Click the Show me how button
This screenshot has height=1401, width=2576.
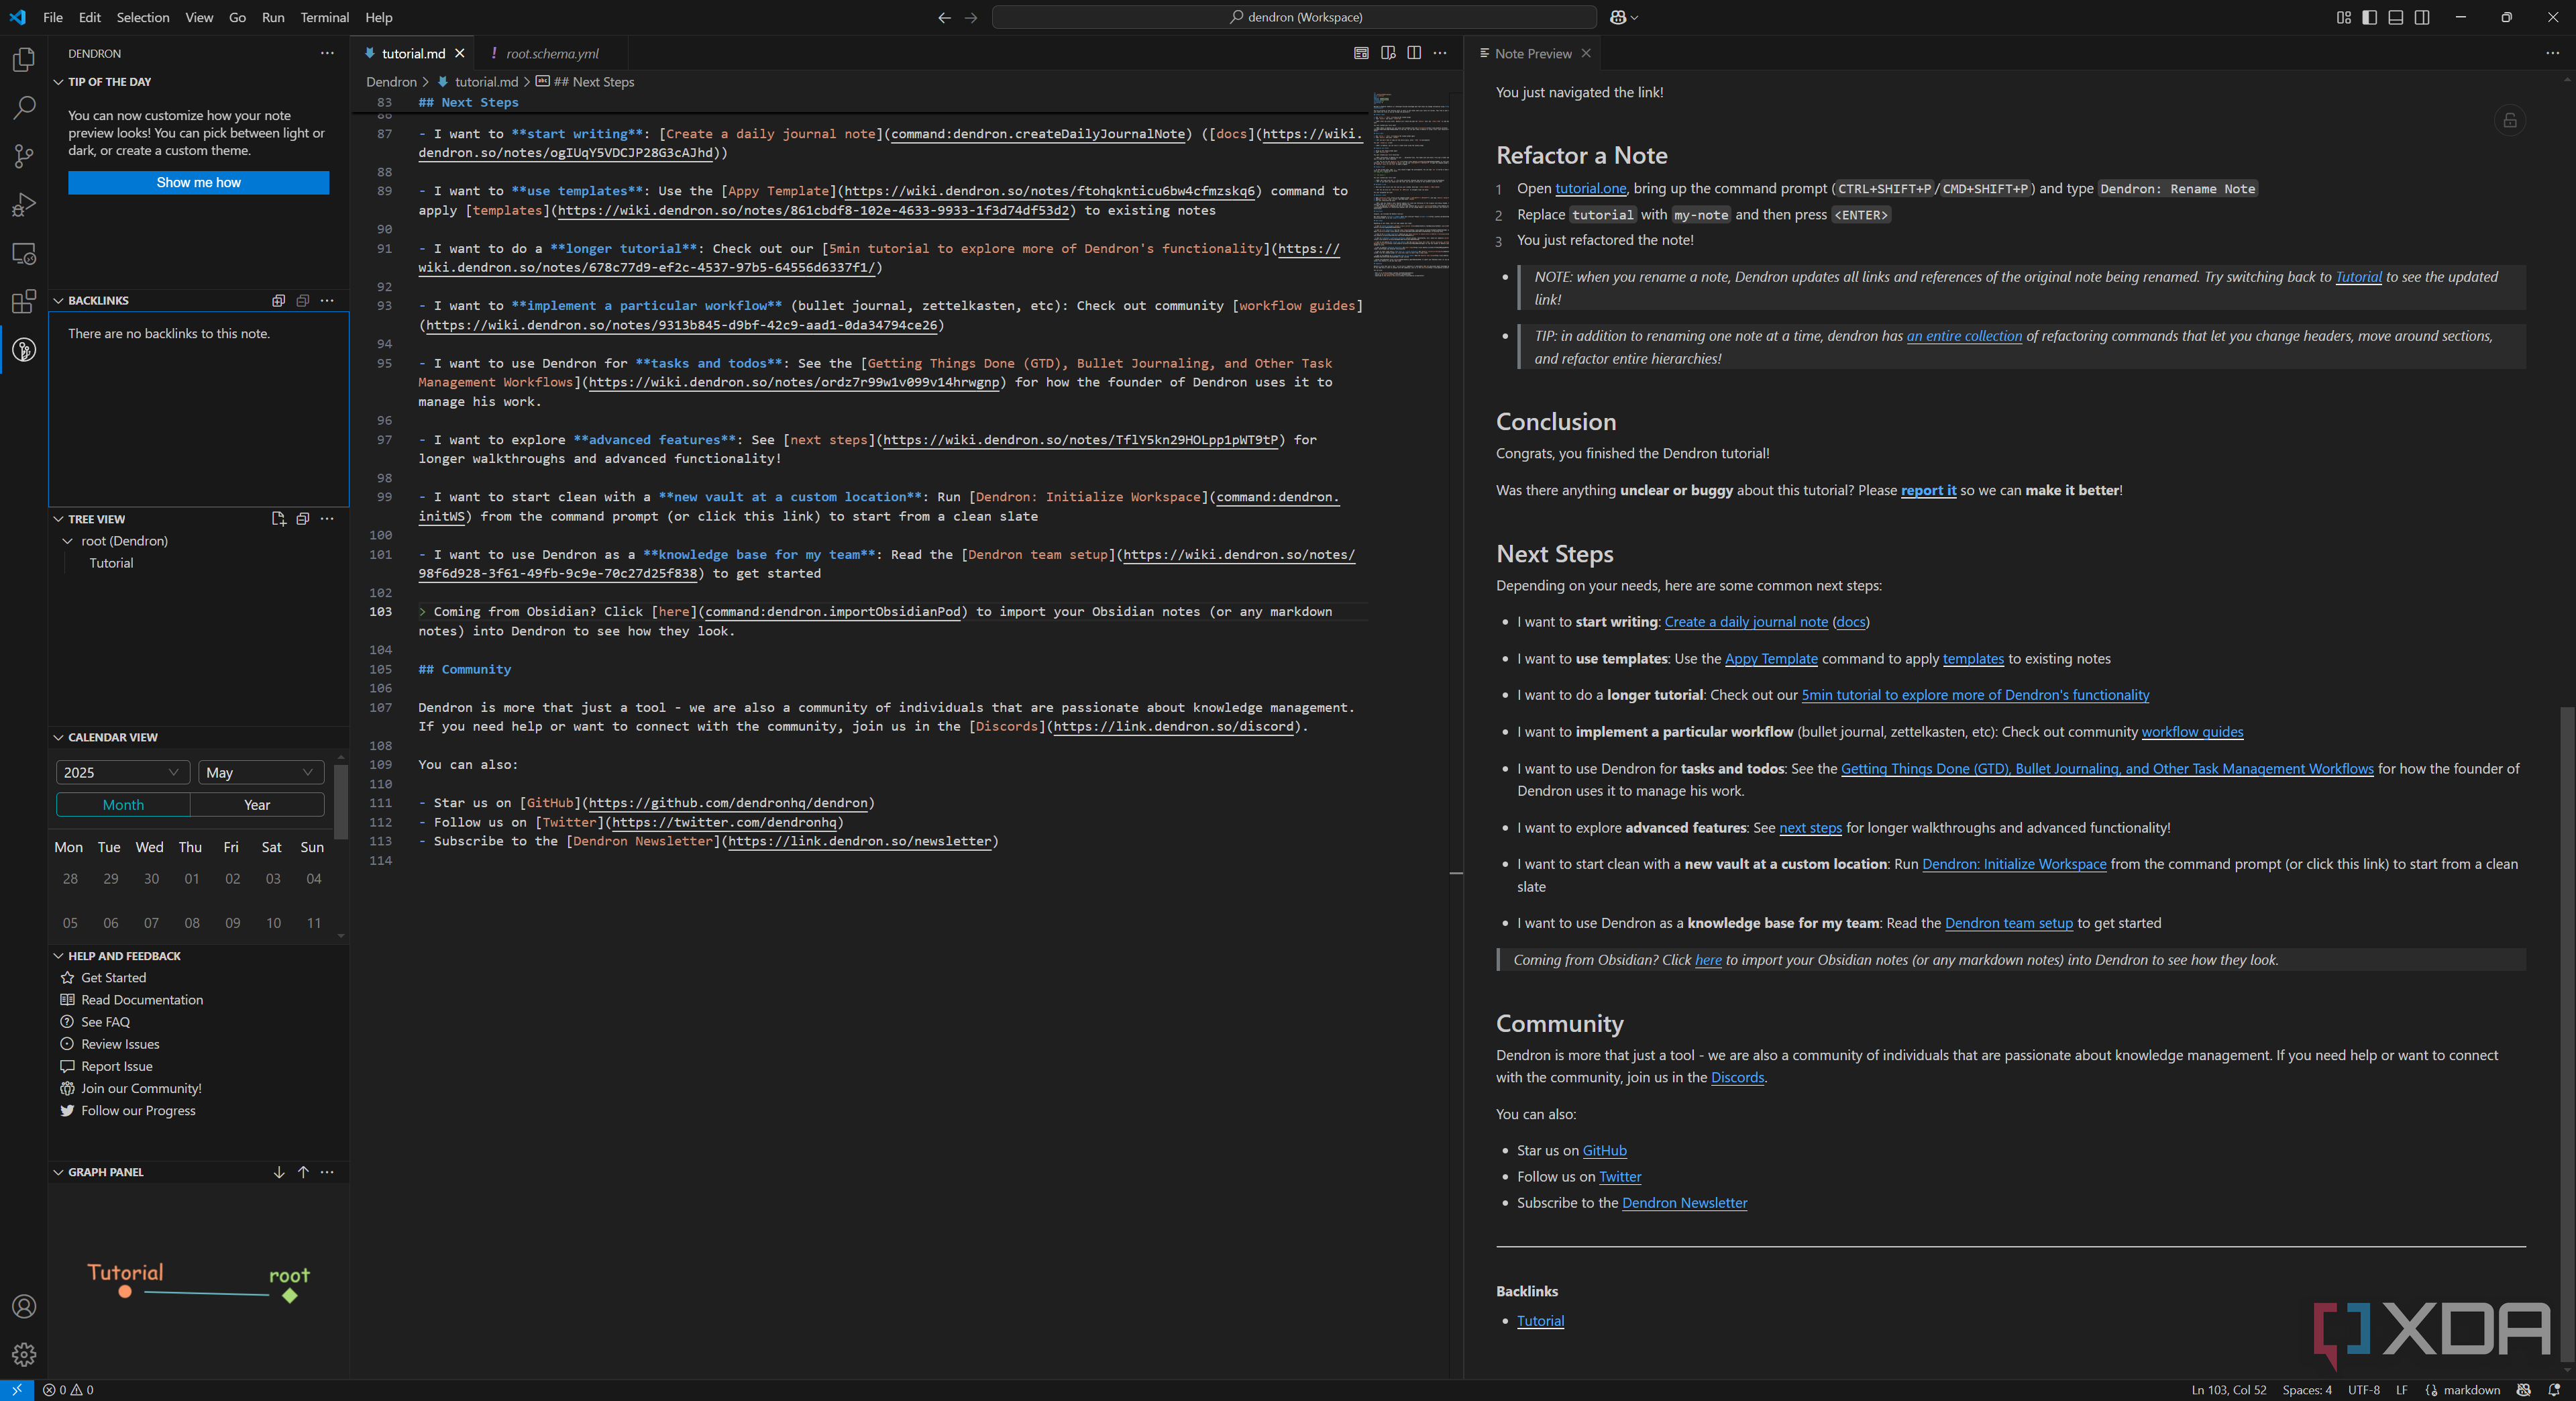tap(198, 183)
